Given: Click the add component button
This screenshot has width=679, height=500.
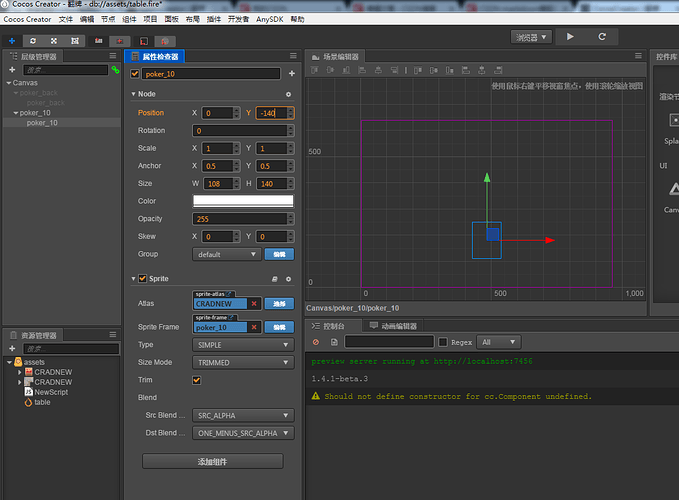Looking at the screenshot, I should tap(212, 461).
